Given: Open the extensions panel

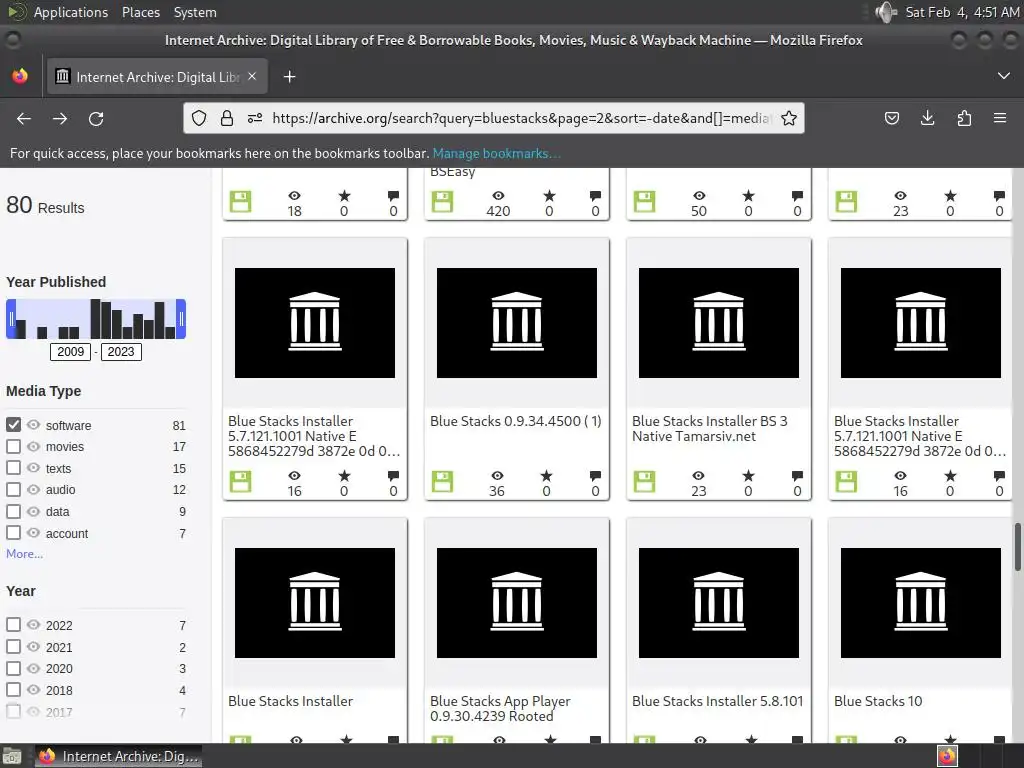Looking at the screenshot, I should coord(964,118).
